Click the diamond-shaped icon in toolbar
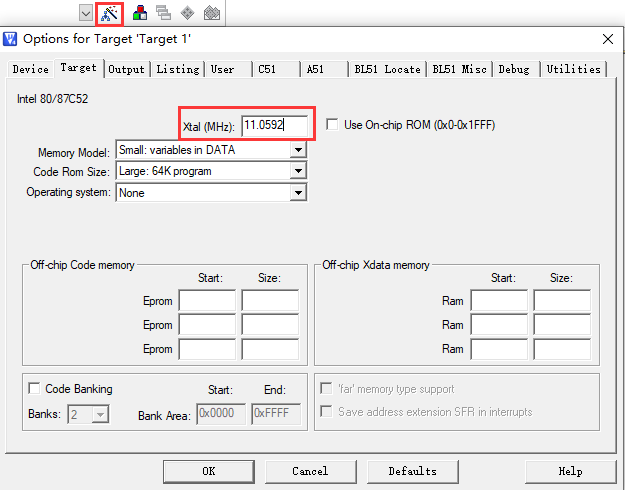This screenshot has width=625, height=490. point(187,13)
